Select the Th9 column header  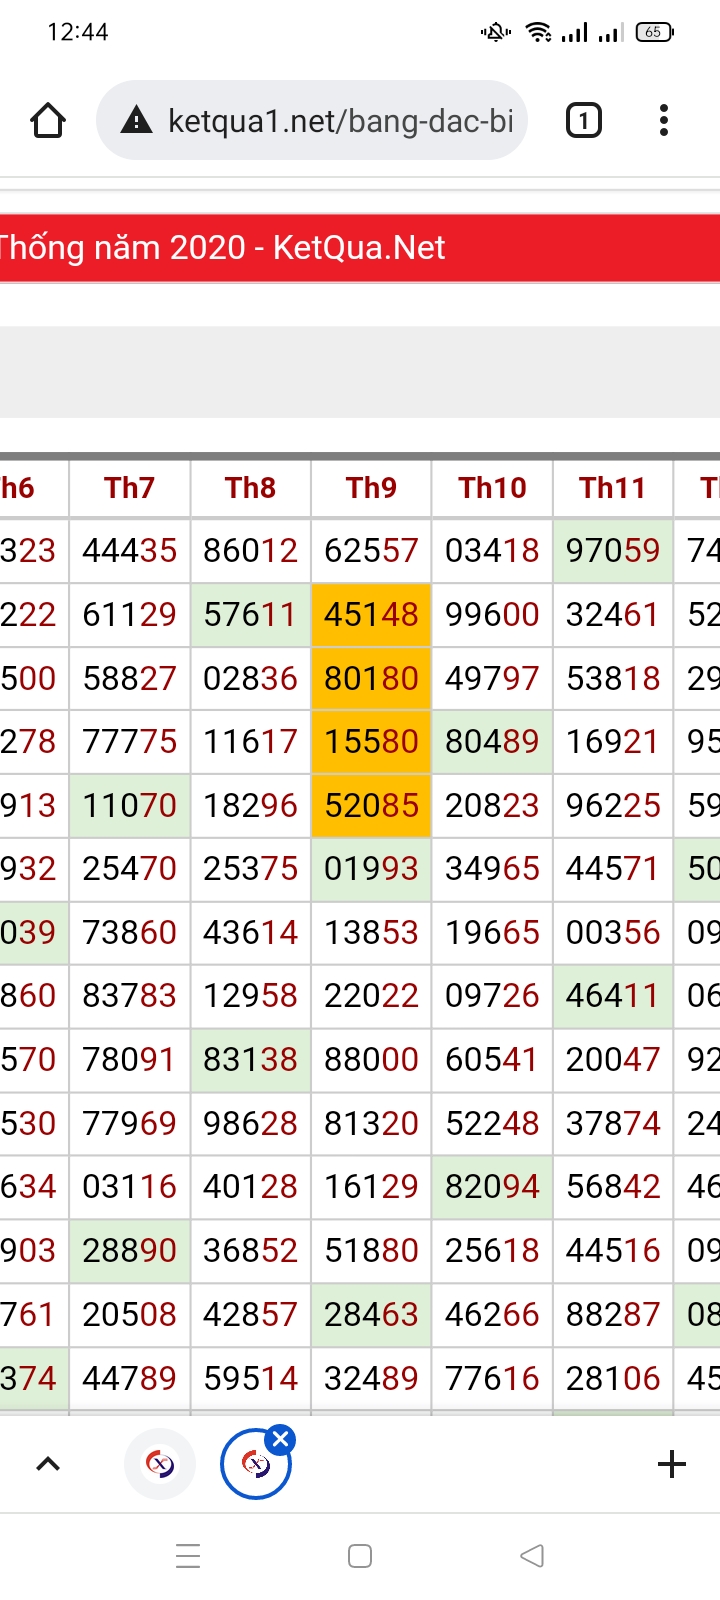point(371,488)
